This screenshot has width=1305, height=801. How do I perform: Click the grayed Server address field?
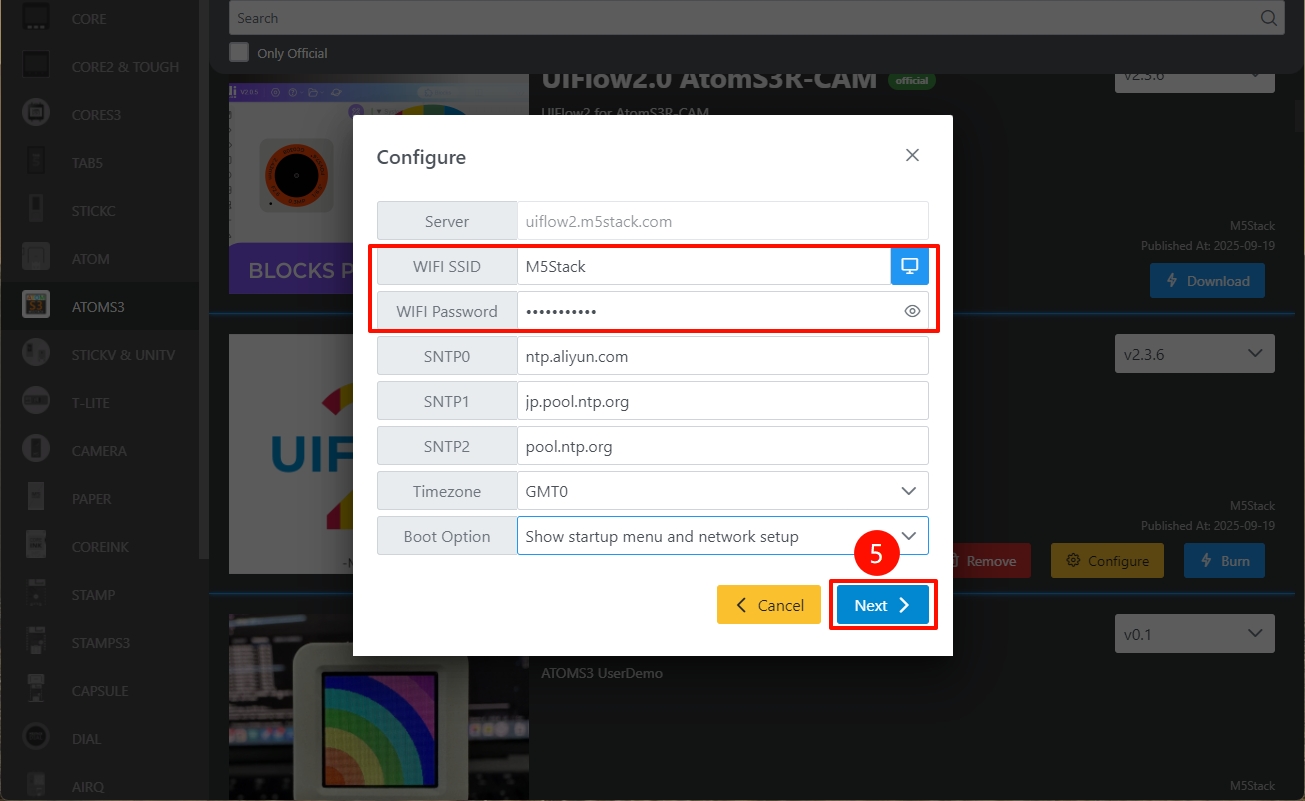(723, 221)
